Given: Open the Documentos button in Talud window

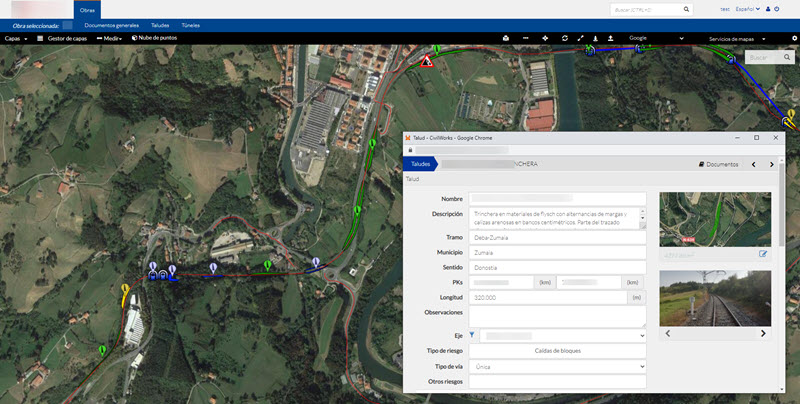Looking at the screenshot, I should [718, 164].
